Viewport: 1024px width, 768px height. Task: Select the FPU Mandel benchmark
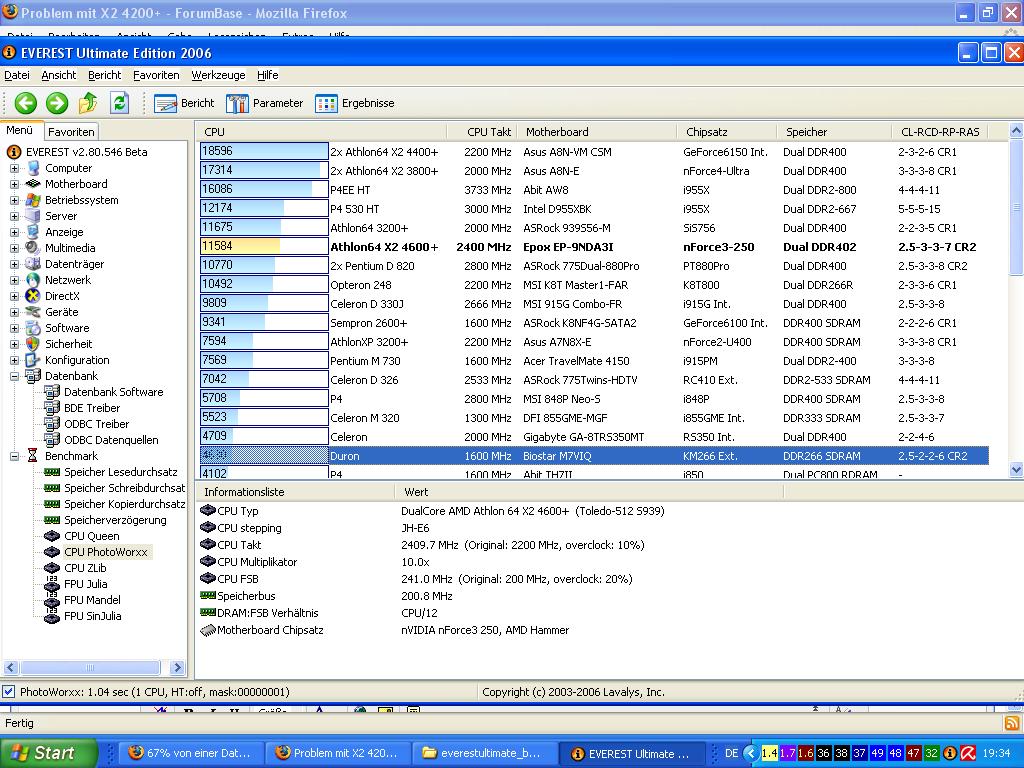(x=92, y=600)
